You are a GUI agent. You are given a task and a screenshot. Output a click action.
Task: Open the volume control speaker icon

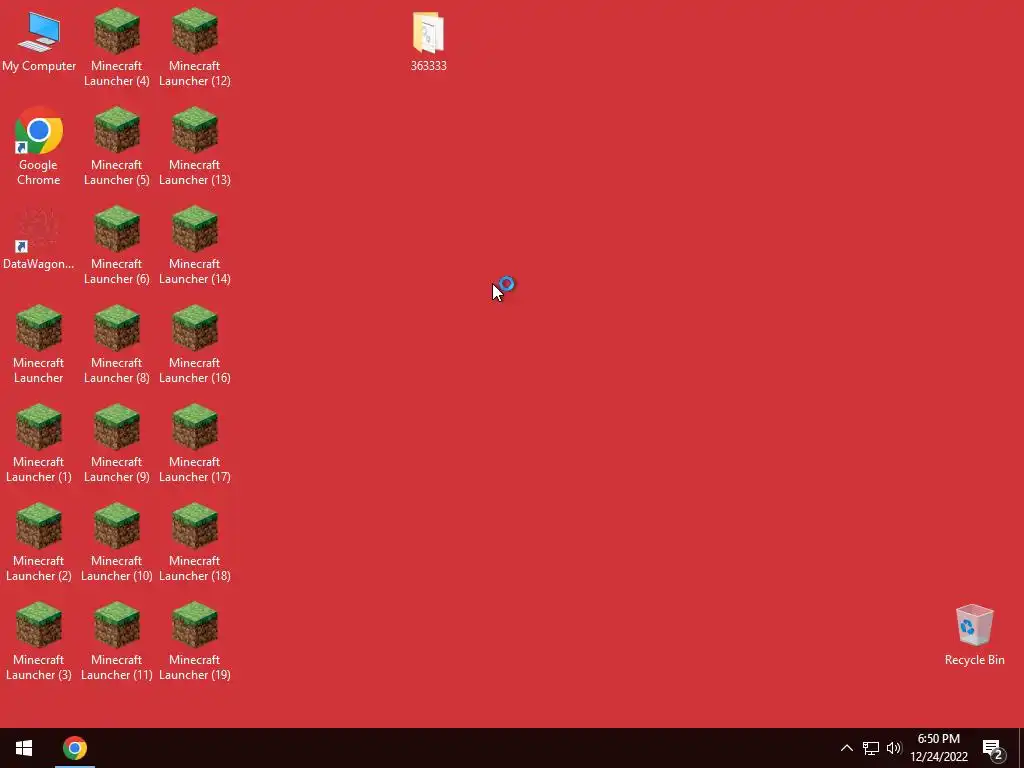[894, 748]
